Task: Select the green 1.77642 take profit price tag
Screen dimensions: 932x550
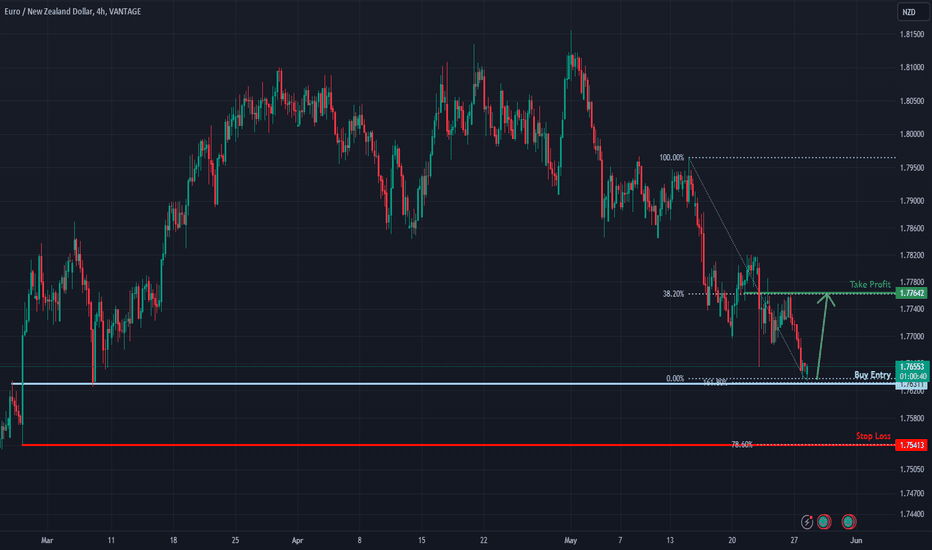Action: [911, 293]
